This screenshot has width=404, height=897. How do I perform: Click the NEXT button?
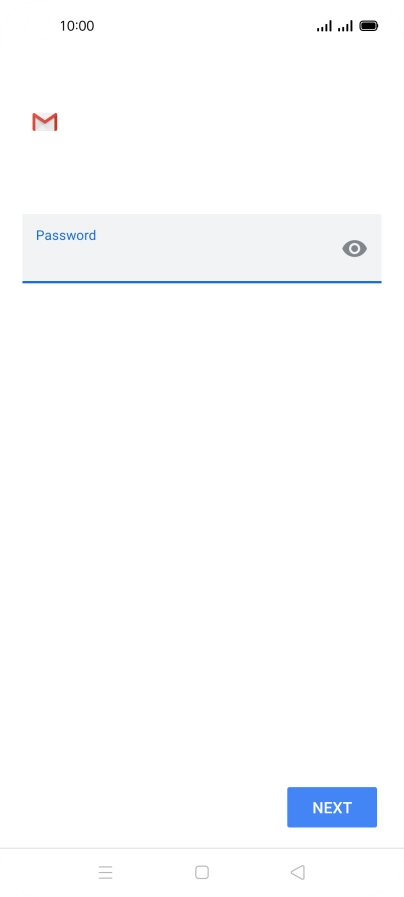click(332, 807)
